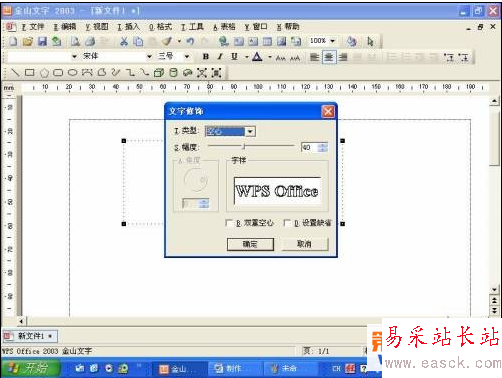Viewport: 502px width, 378px height.
Task: Open the paragraph style dropdown
Action: pyautogui.click(x=75, y=56)
